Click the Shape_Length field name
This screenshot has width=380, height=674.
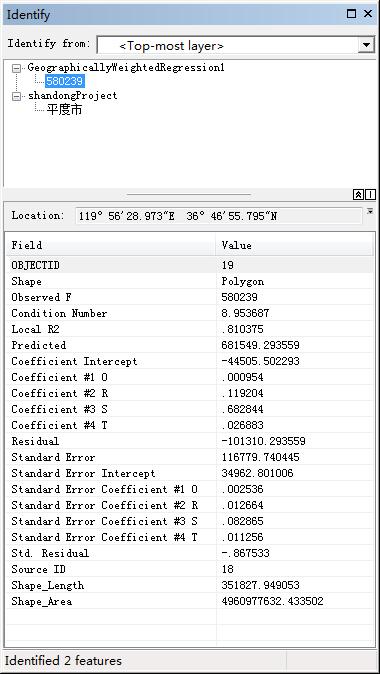(48, 585)
